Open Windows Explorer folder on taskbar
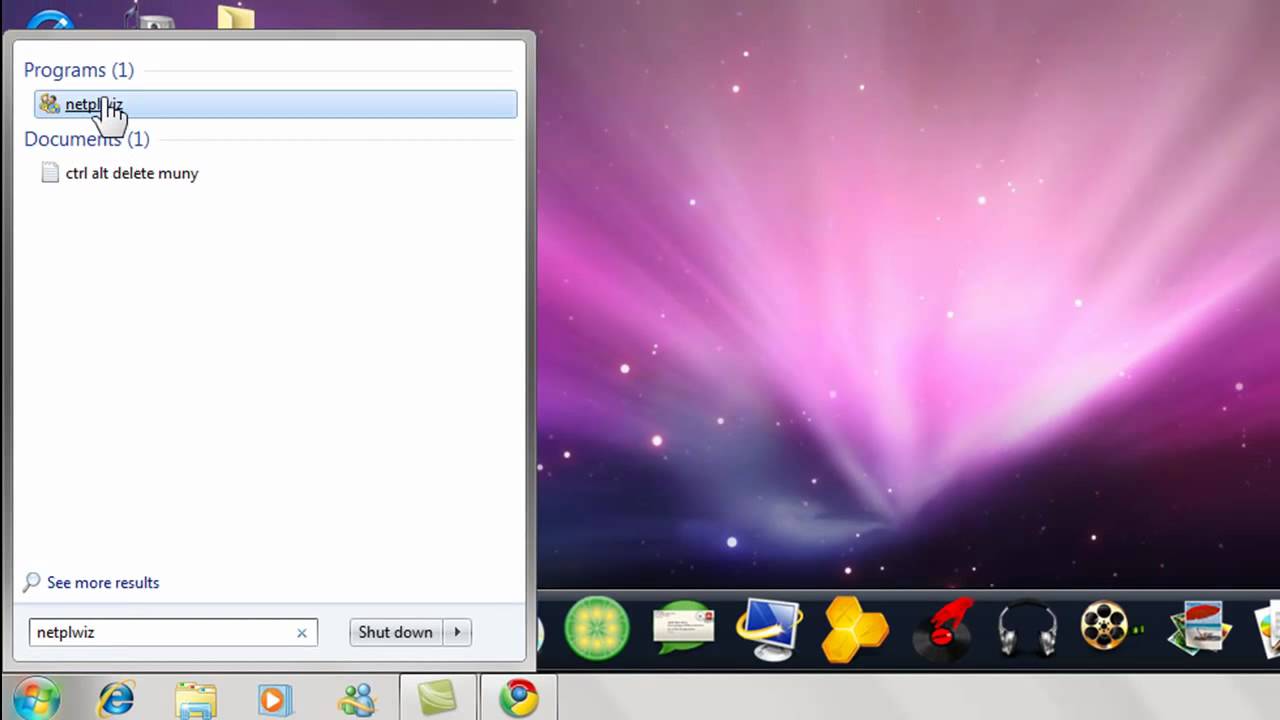The image size is (1280, 720). pos(196,699)
